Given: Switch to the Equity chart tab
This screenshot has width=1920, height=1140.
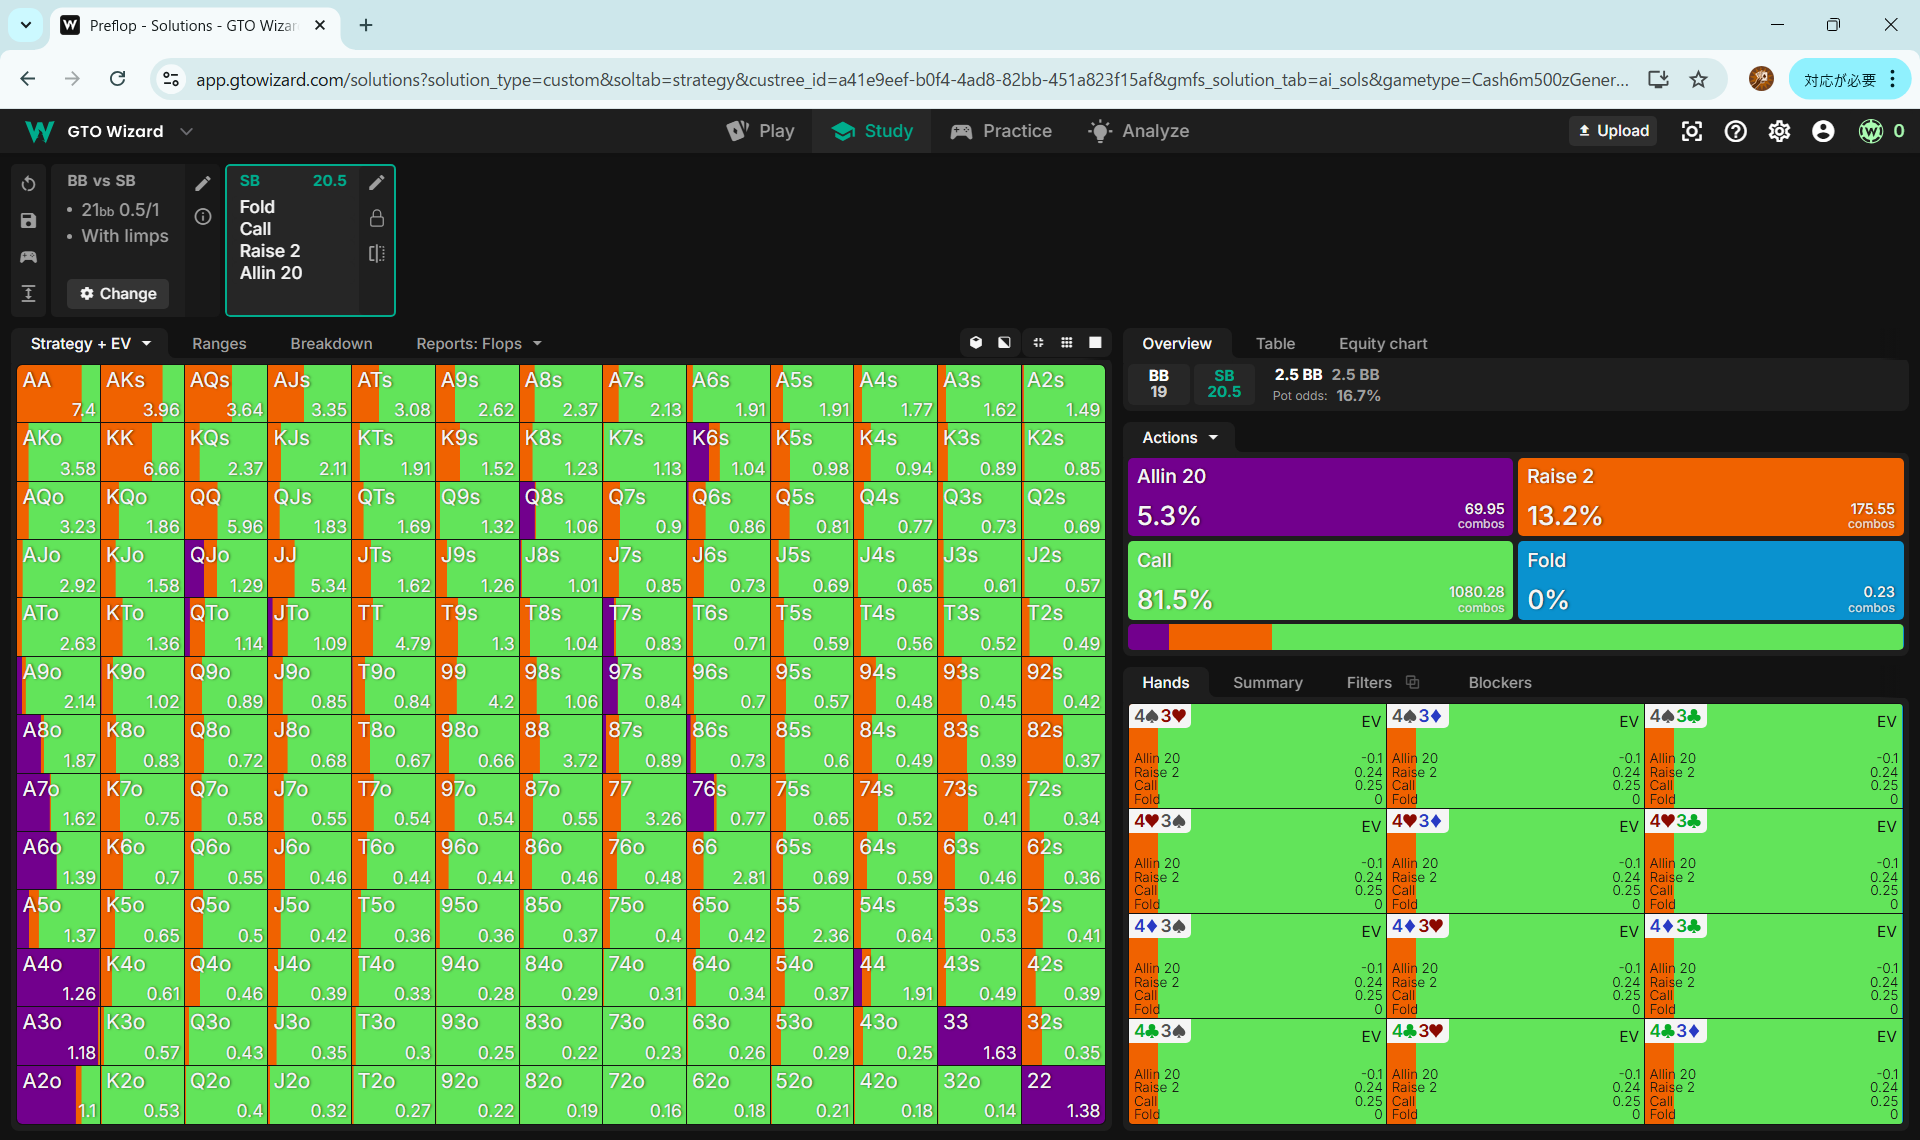Looking at the screenshot, I should [x=1382, y=343].
